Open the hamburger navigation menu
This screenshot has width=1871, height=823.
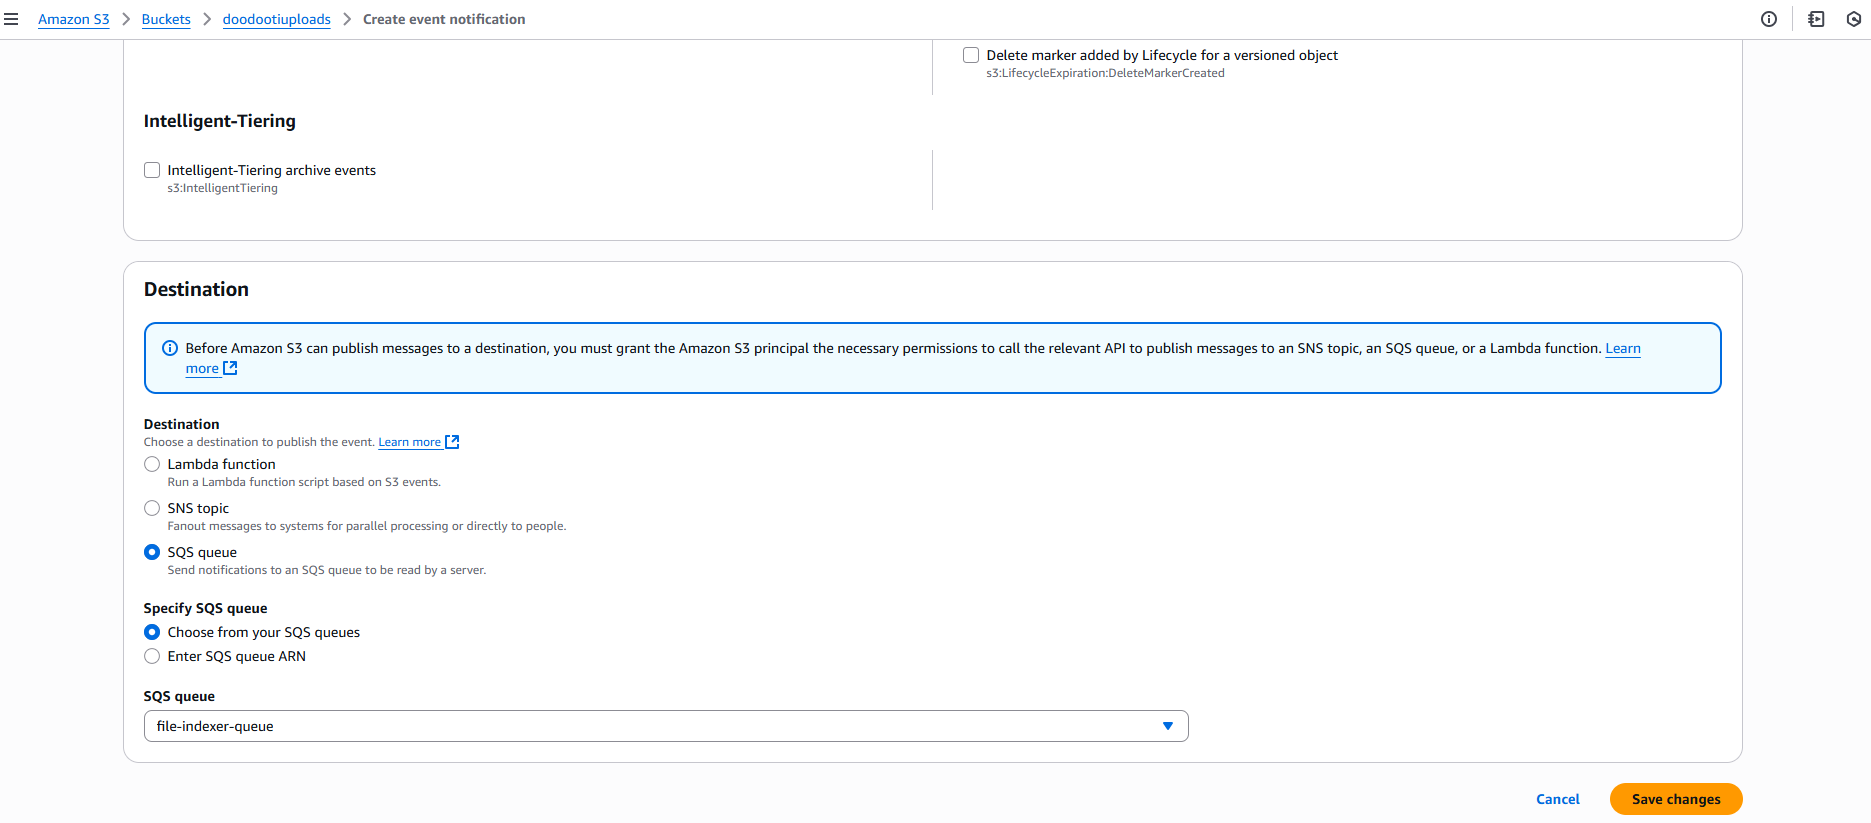pyautogui.click(x=11, y=19)
